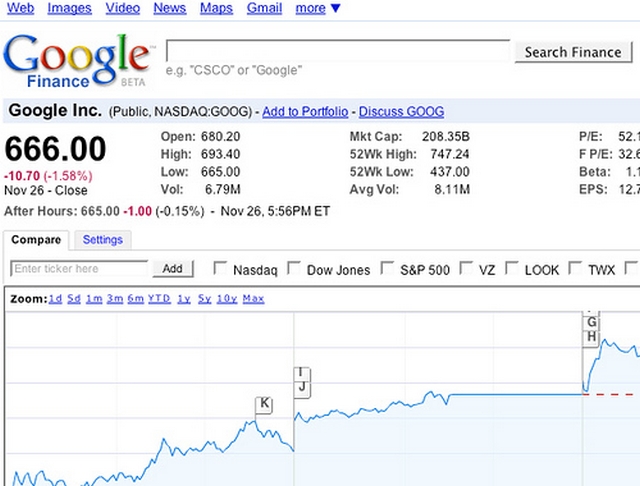Enable the Nasdaq comparison checkbox
The height and width of the screenshot is (486, 640).
click(x=220, y=268)
